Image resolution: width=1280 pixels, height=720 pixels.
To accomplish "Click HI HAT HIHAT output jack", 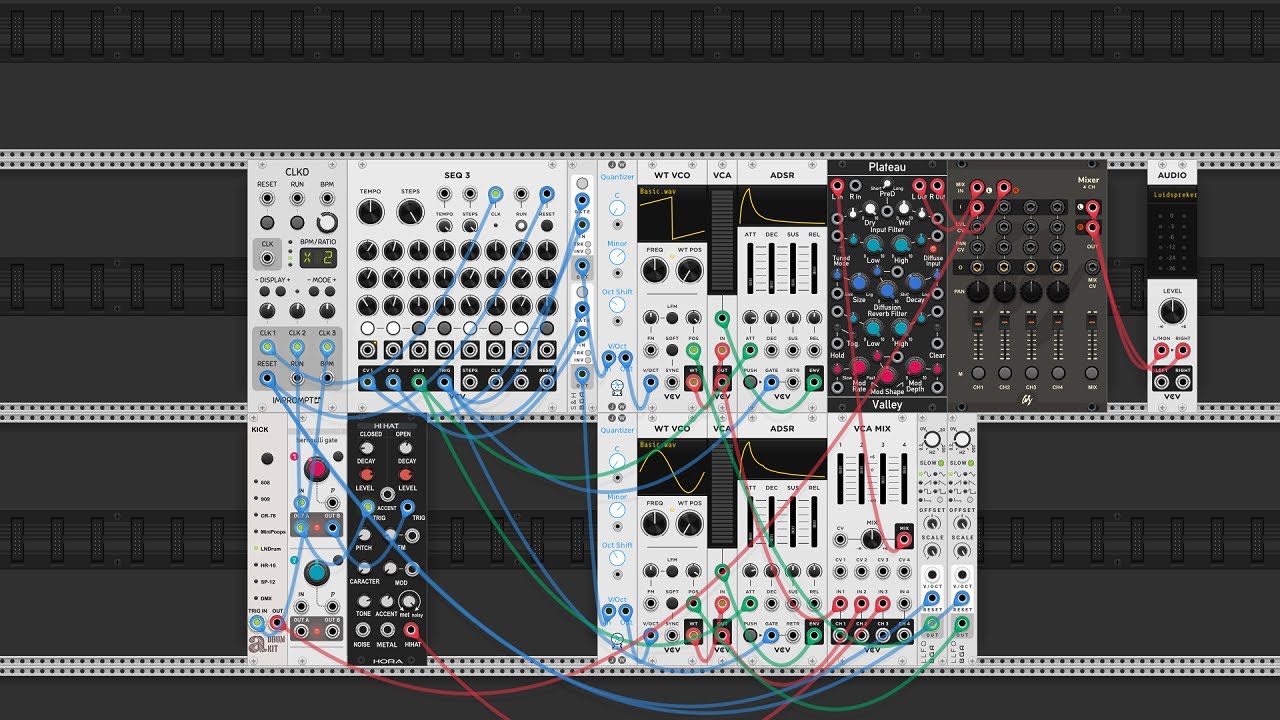I will pyautogui.click(x=411, y=631).
